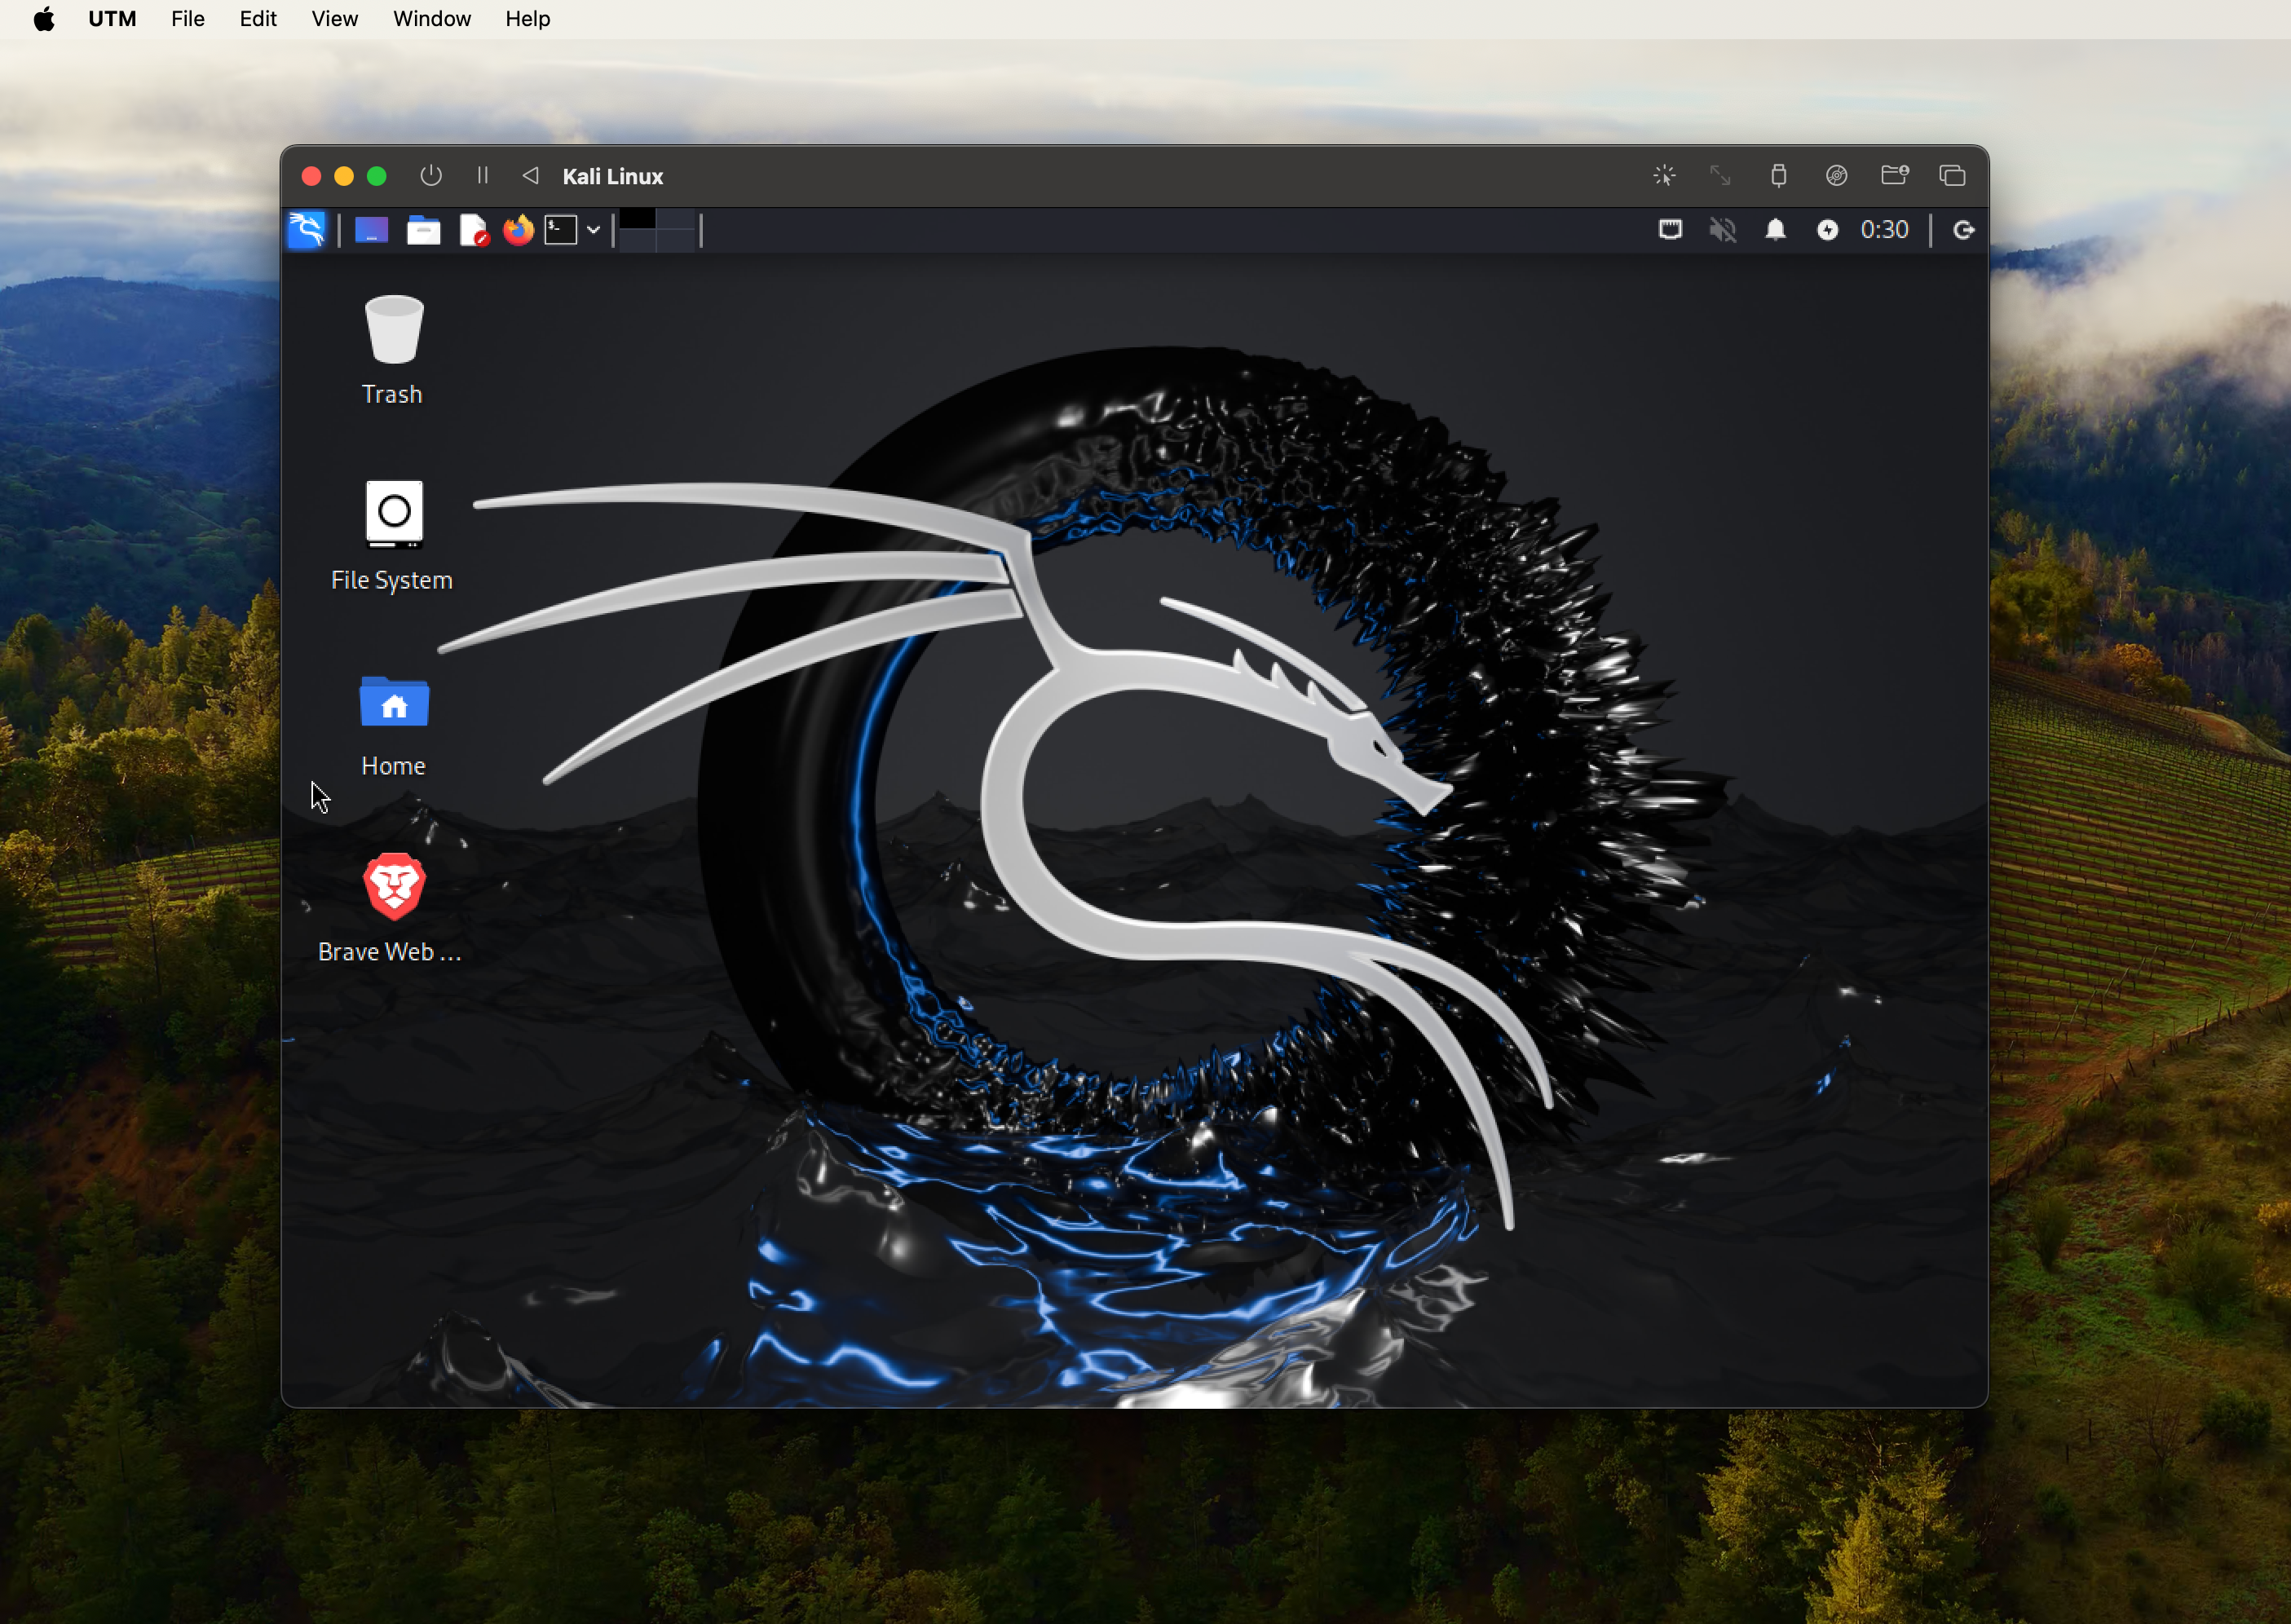2291x1624 pixels.
Task: Toggle the muted volume icon
Action: [1723, 230]
